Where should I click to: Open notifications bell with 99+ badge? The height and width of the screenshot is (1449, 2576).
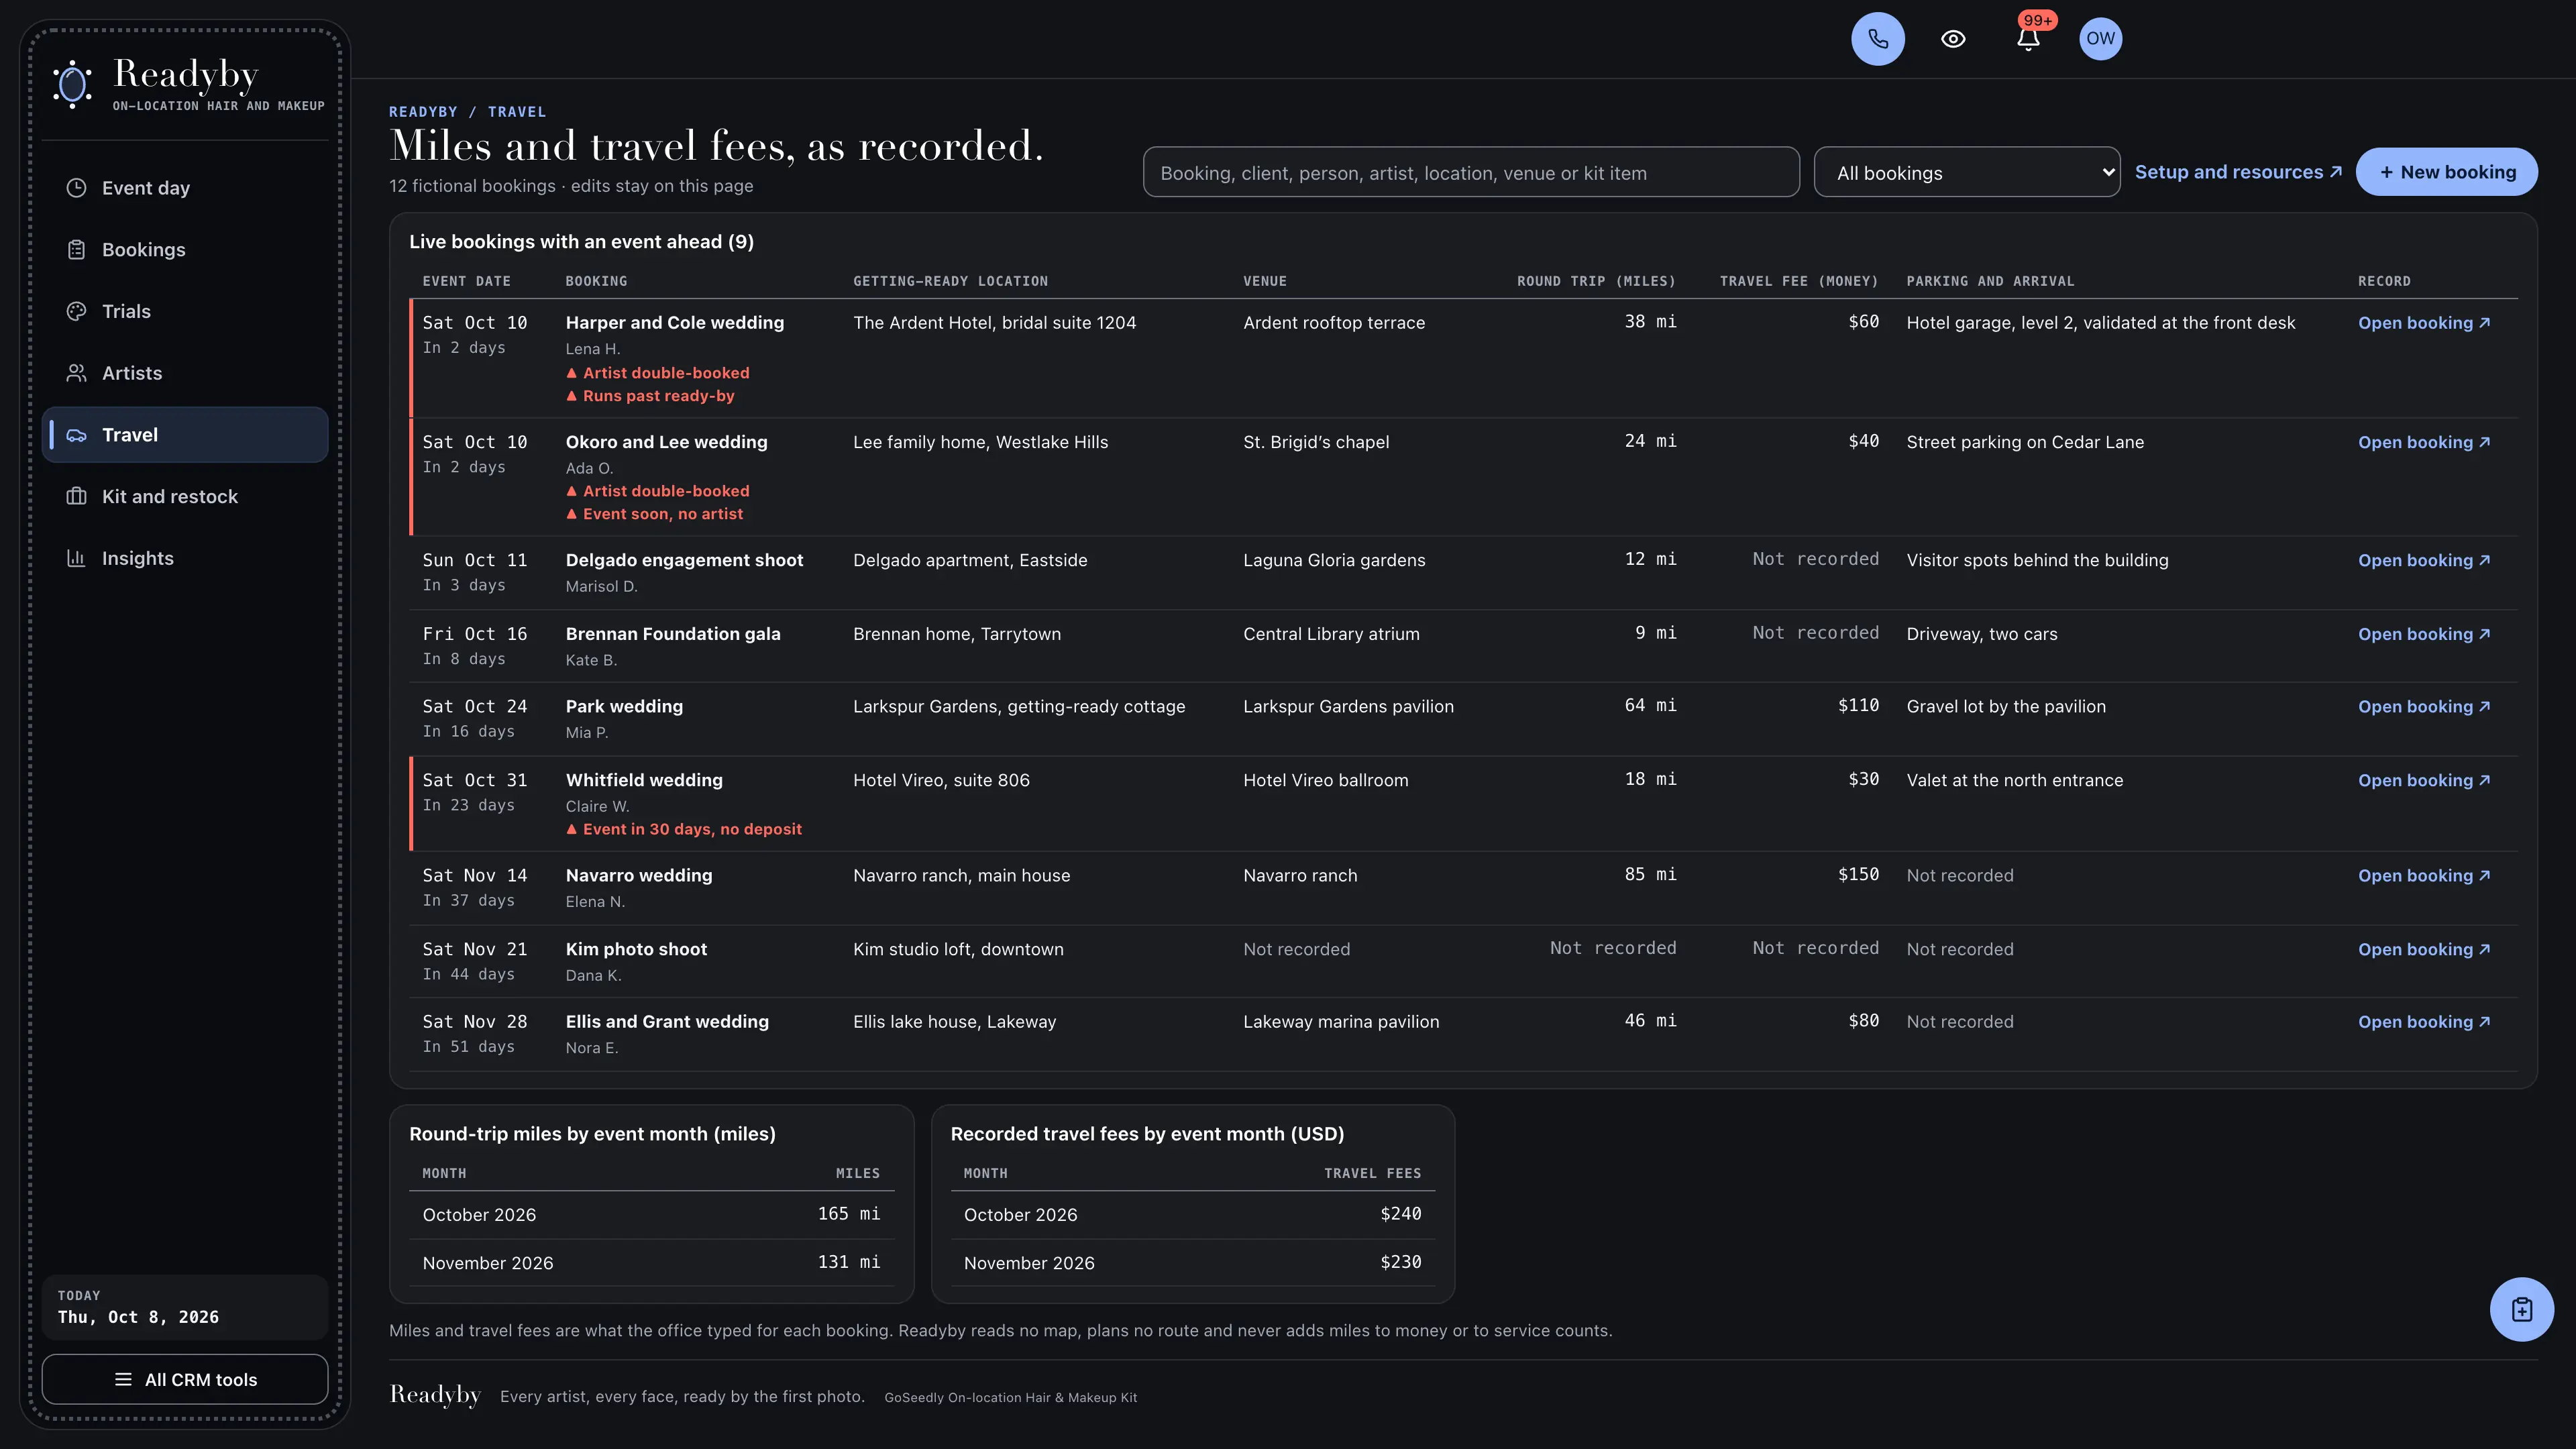click(2028, 39)
